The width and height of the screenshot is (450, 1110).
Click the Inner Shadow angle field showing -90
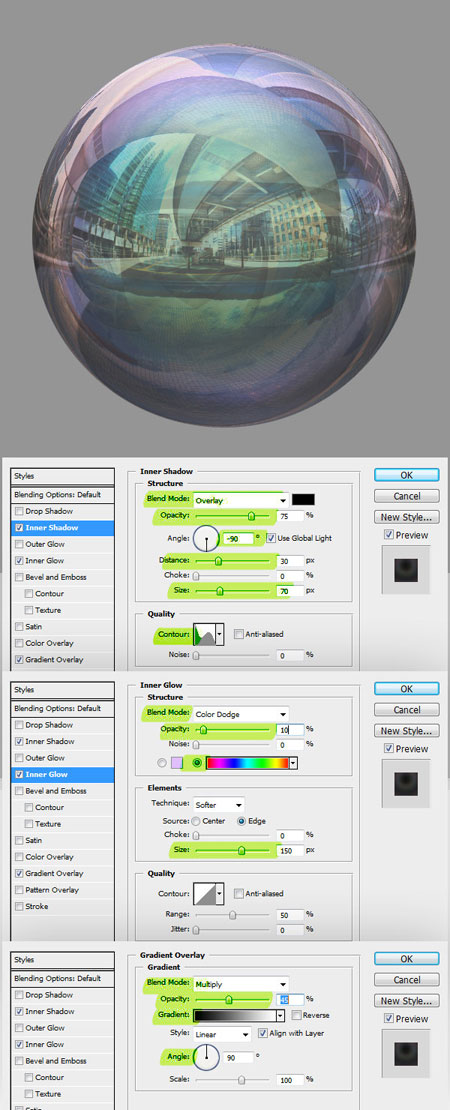(238, 538)
